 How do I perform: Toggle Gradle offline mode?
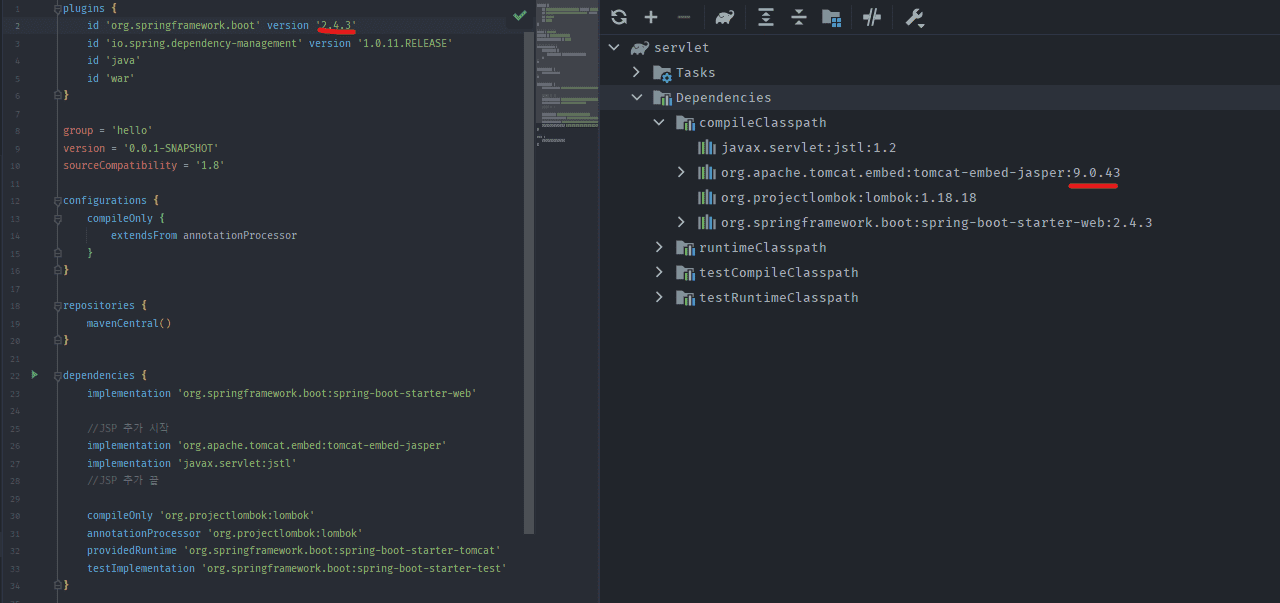click(872, 16)
